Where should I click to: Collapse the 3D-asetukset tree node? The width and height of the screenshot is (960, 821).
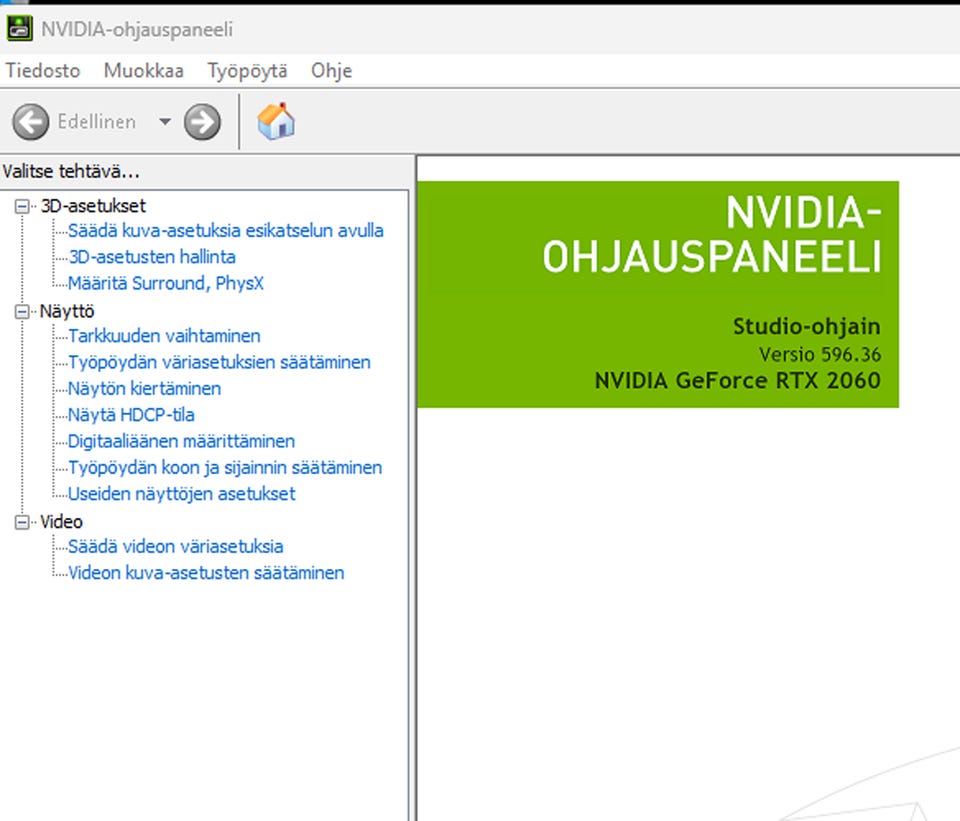click(22, 206)
